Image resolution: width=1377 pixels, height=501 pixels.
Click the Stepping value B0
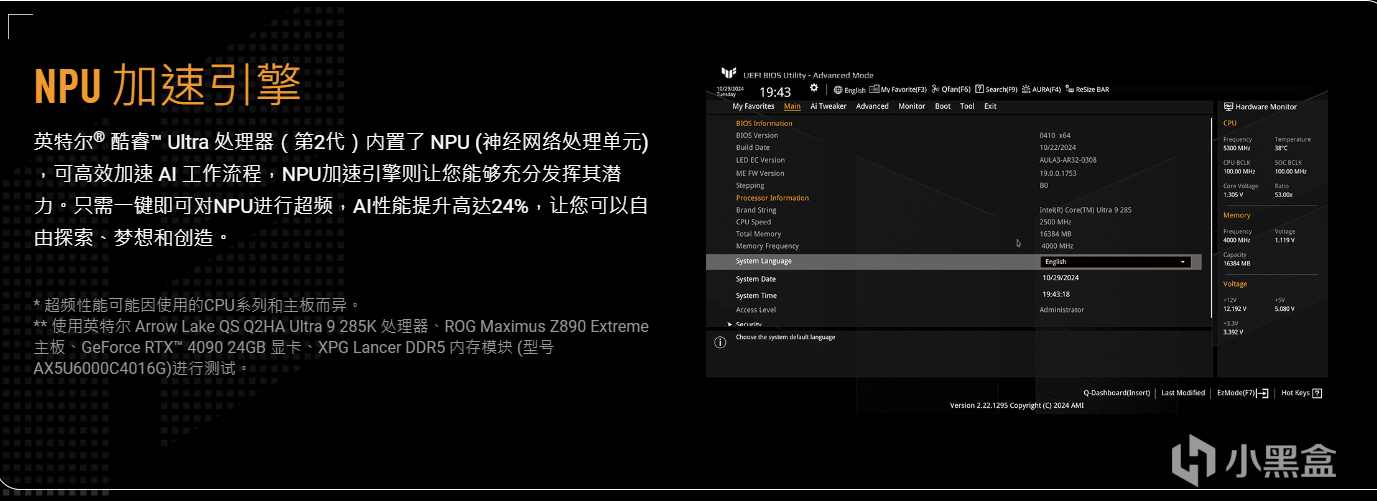point(1044,185)
